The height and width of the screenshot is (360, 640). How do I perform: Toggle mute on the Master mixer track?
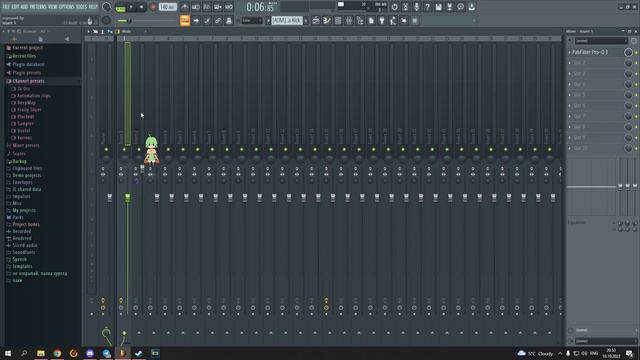click(106, 149)
